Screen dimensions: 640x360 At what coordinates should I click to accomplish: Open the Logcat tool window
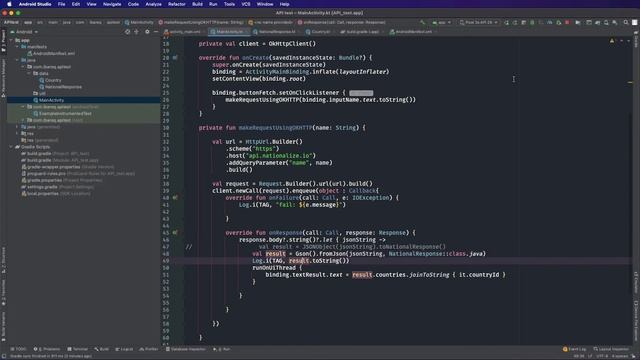click(x=124, y=349)
